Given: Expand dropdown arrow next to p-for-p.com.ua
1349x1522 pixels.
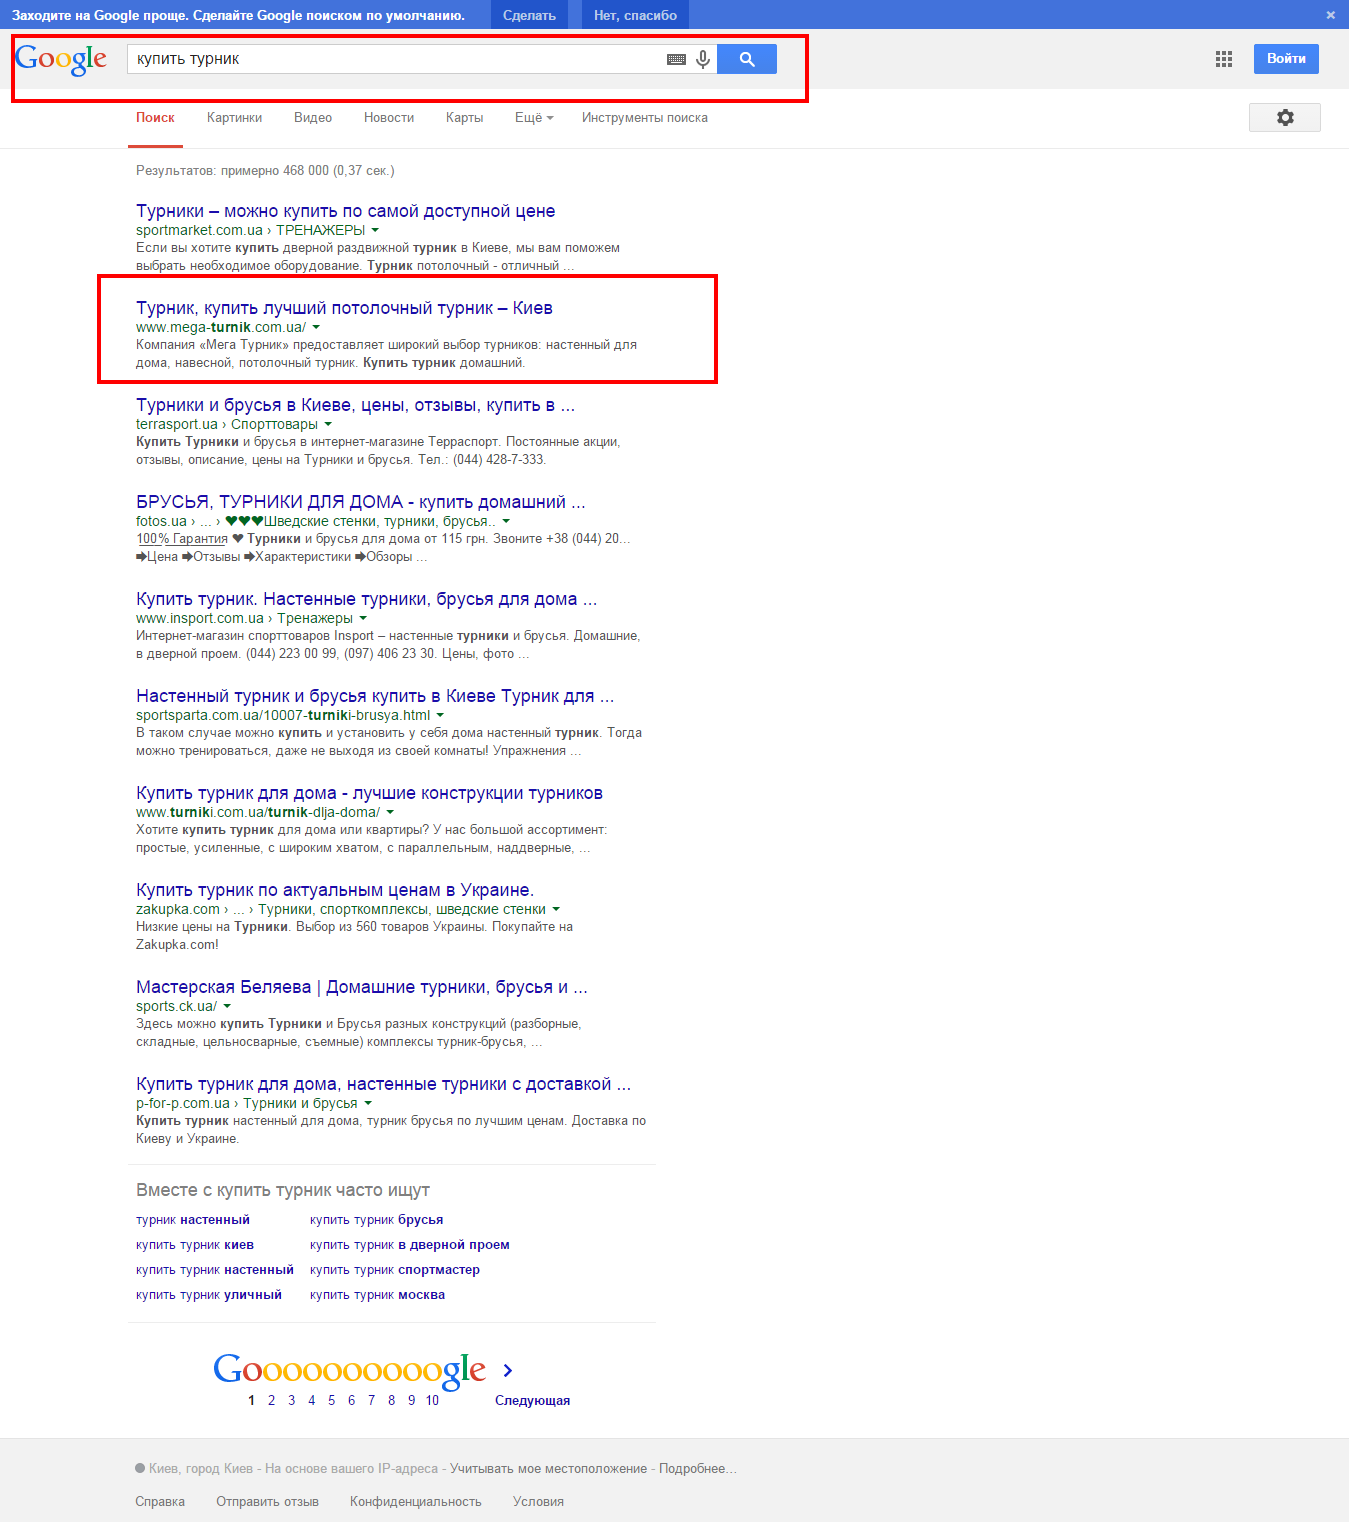Looking at the screenshot, I should pyautogui.click(x=368, y=1103).
